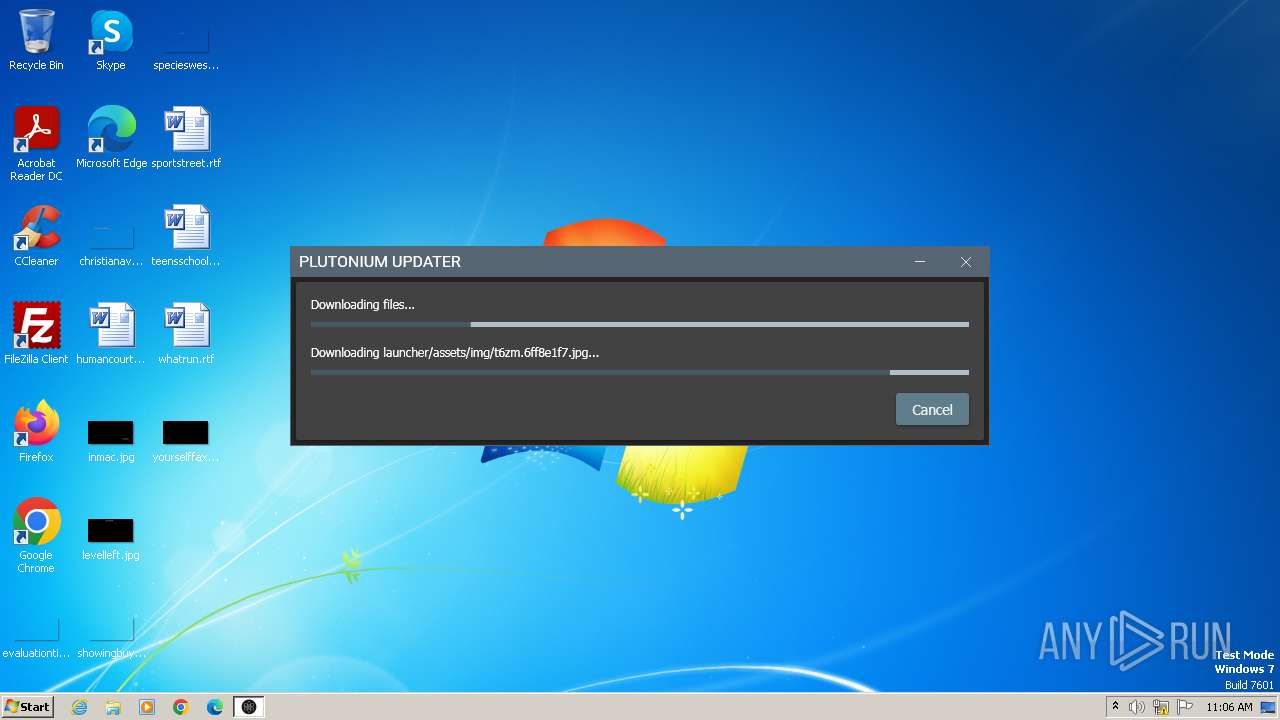The image size is (1280, 720).
Task: Open the Recycle Bin icon
Action: click(x=36, y=40)
